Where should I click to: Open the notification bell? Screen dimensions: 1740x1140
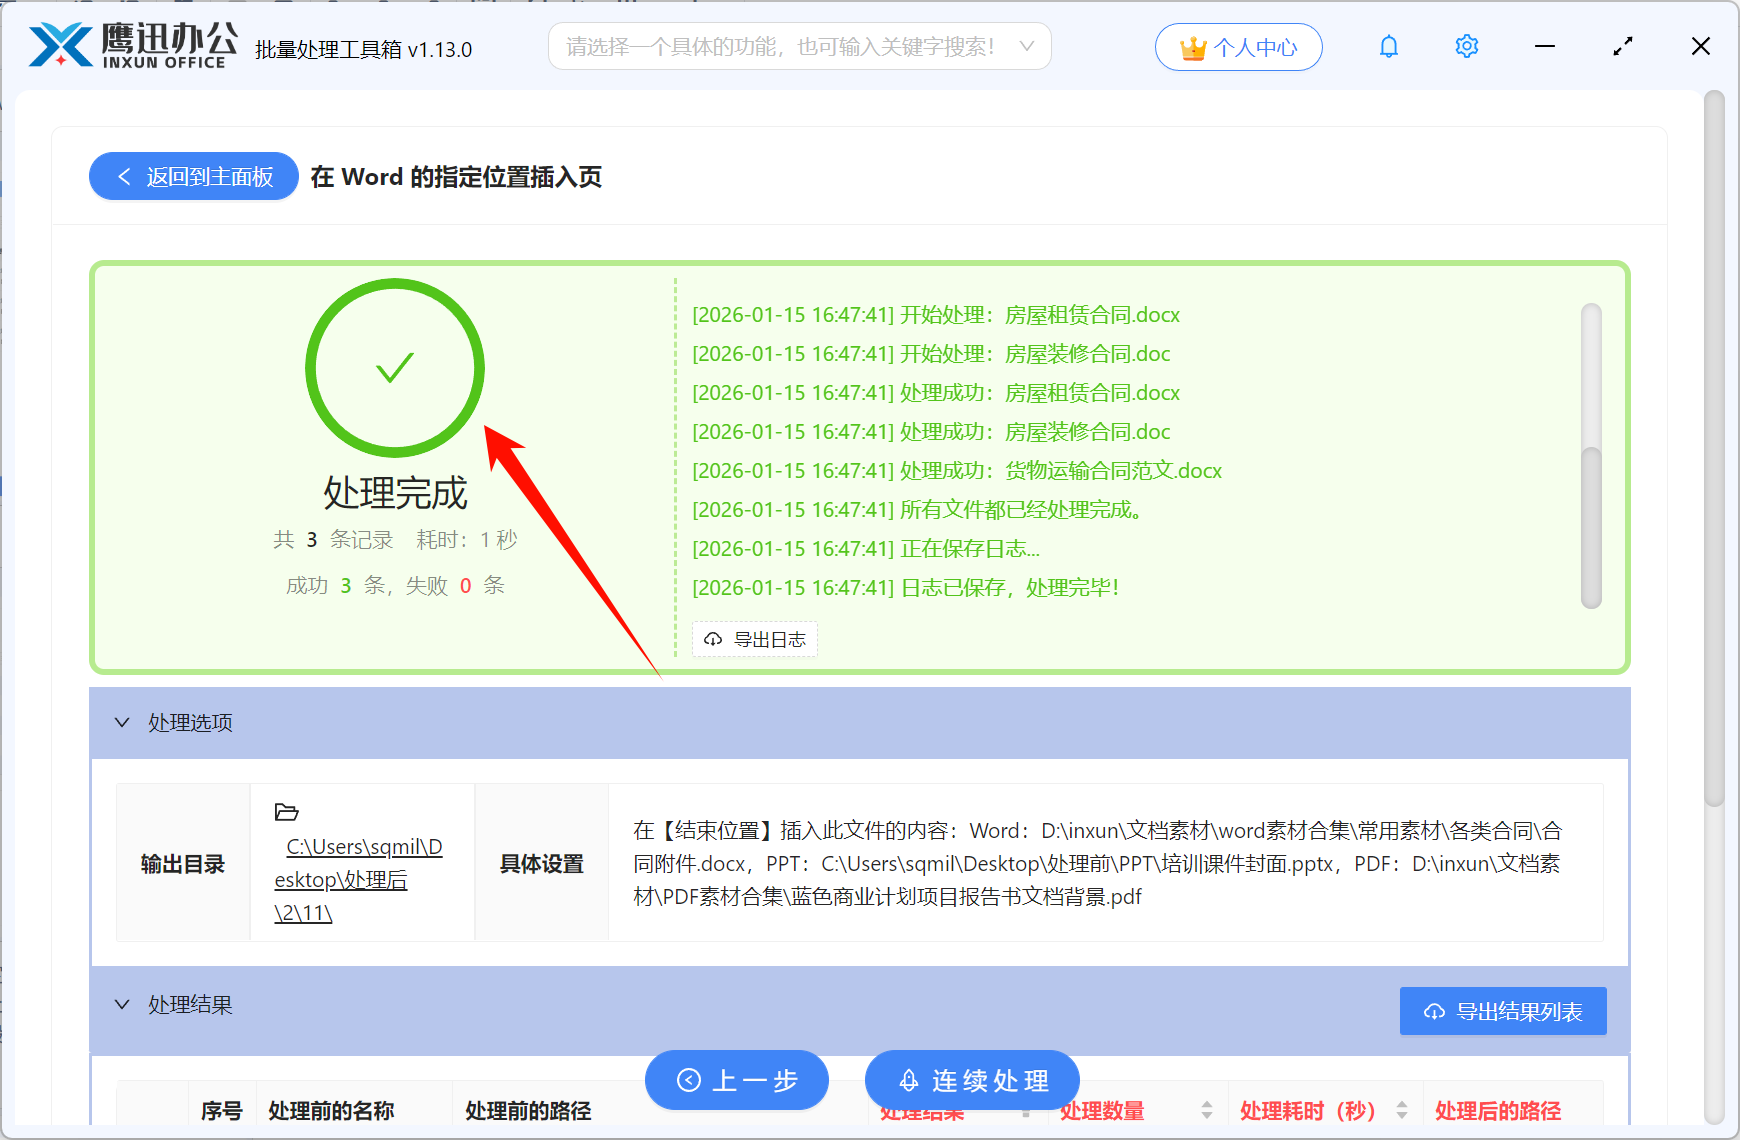[1388, 46]
